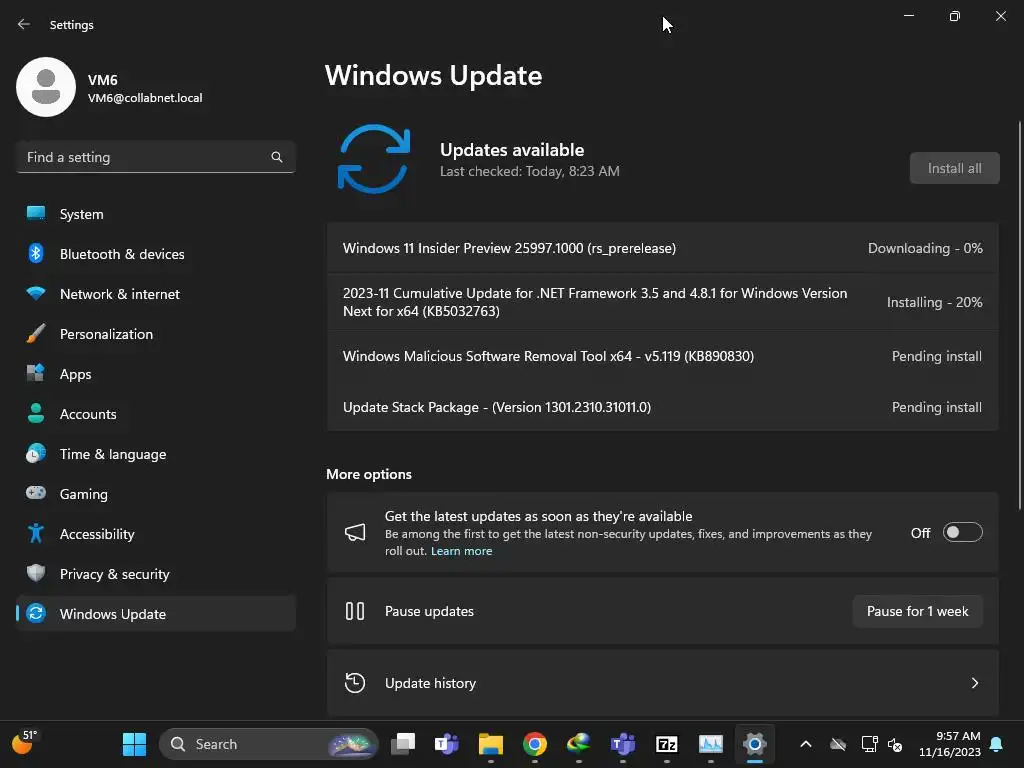Click the VM6@collabnet.local account email
The height and width of the screenshot is (768, 1024).
pos(145,98)
